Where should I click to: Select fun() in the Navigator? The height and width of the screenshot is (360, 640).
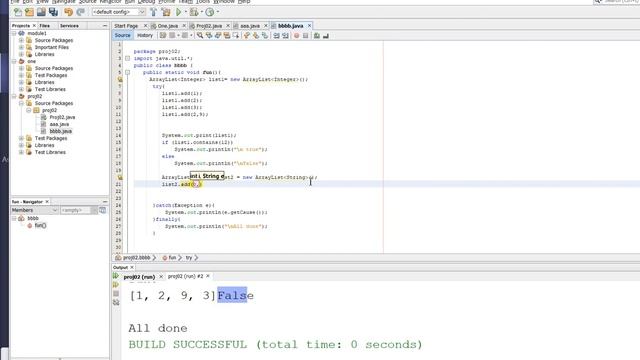pos(40,225)
